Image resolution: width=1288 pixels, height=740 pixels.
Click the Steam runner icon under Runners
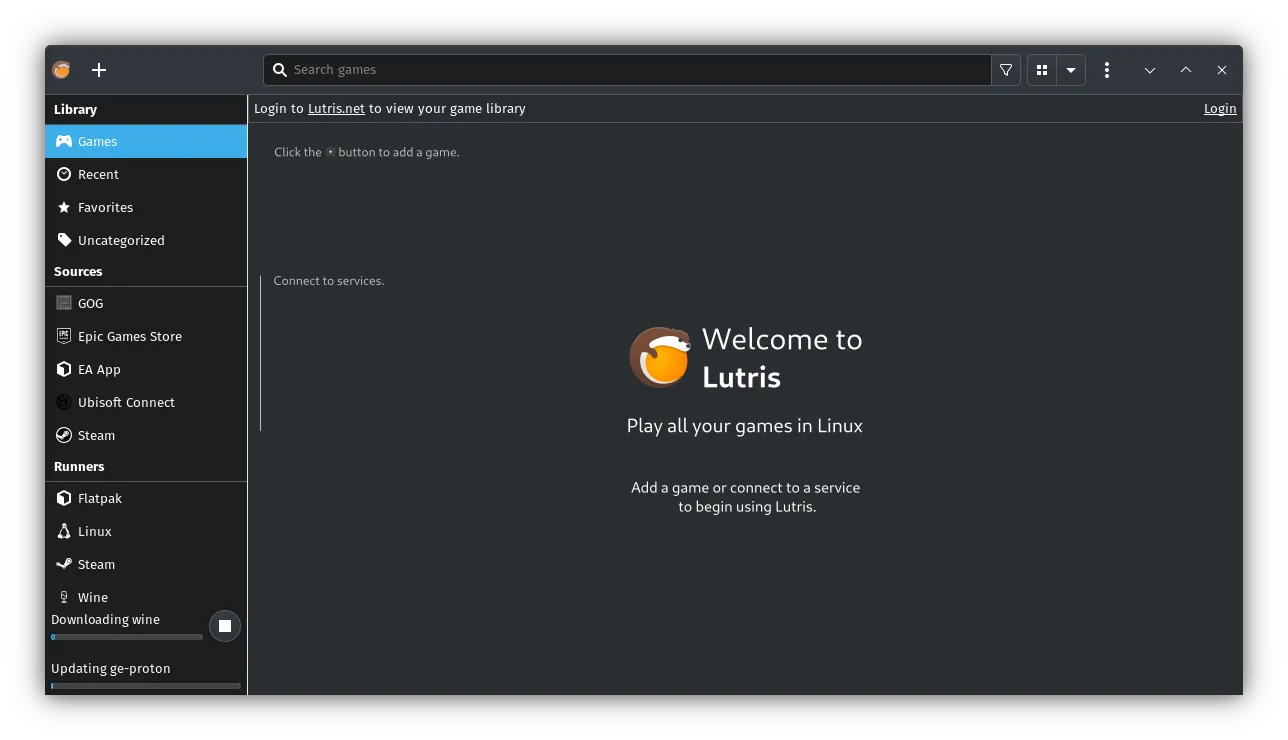(64, 564)
